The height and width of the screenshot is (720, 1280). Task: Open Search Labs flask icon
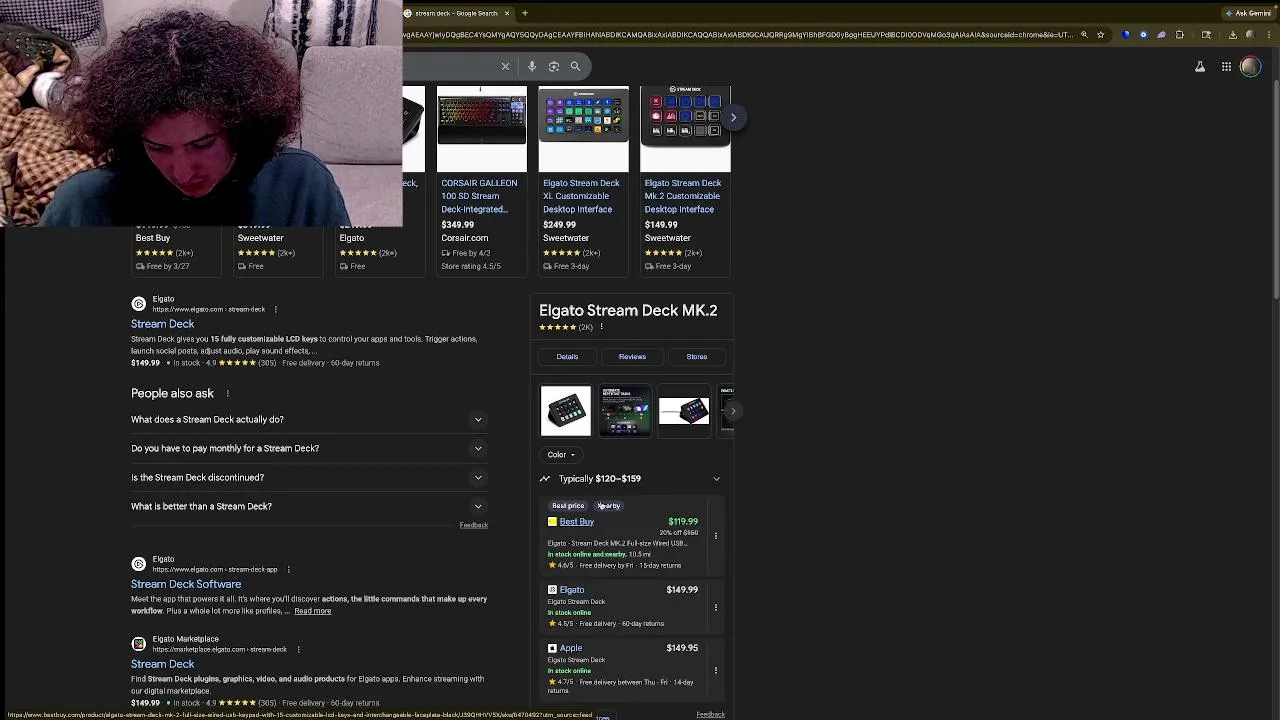tap(1200, 67)
